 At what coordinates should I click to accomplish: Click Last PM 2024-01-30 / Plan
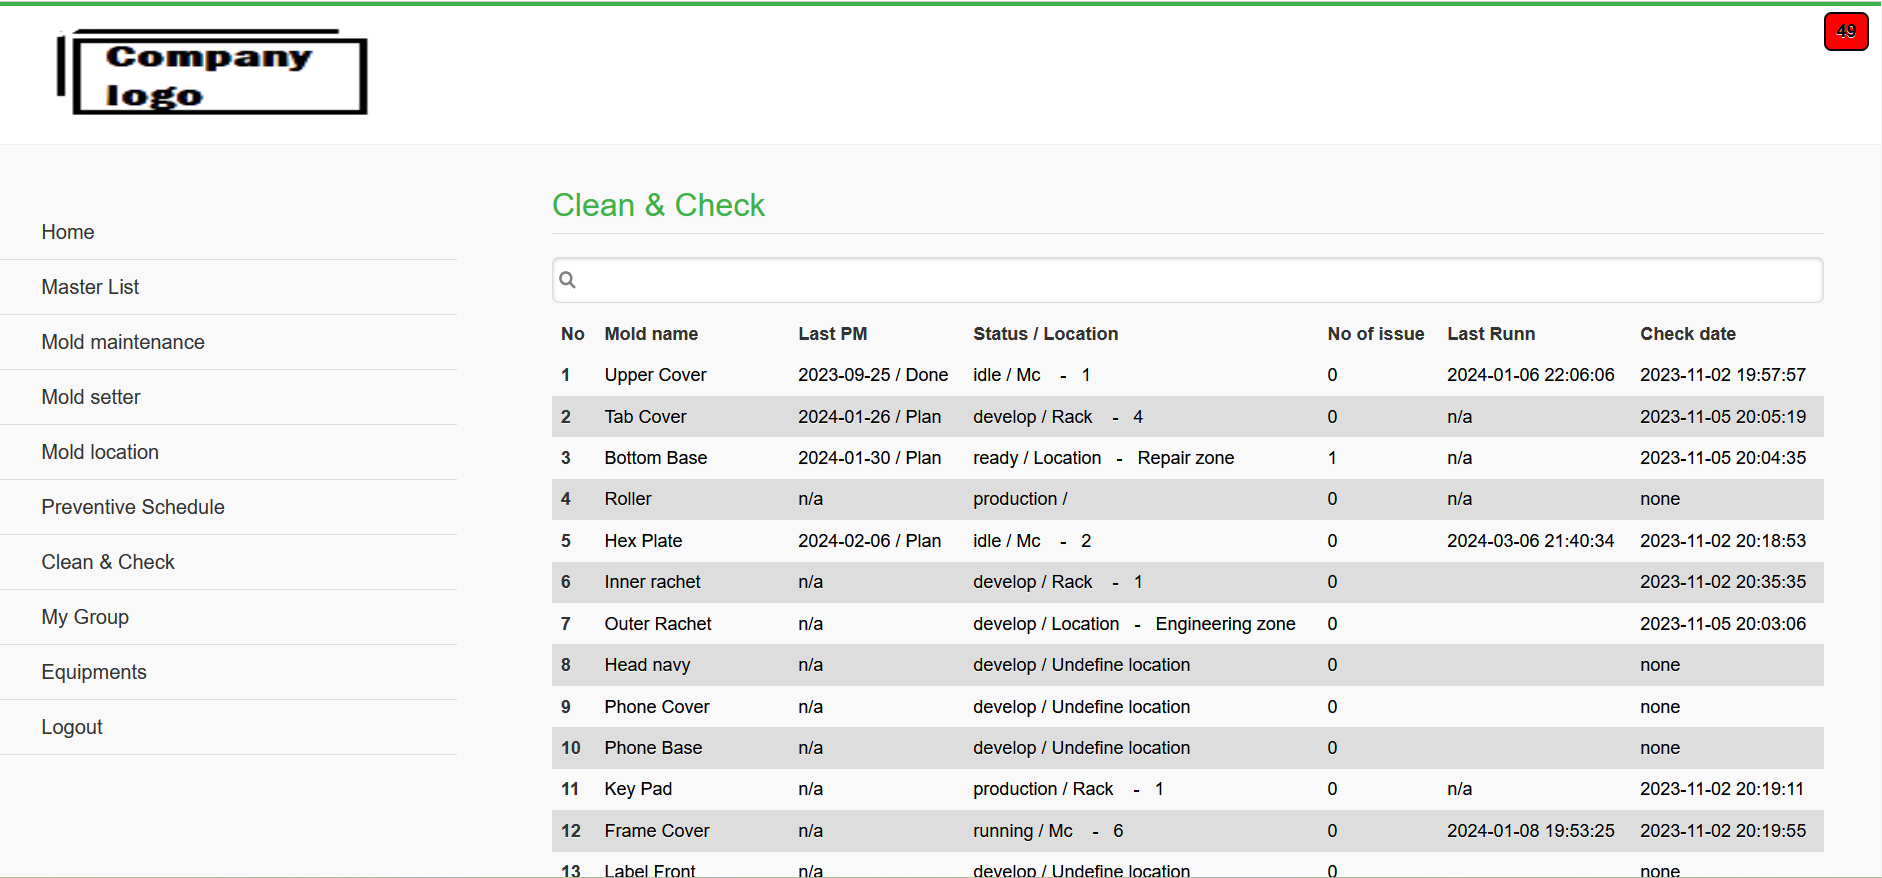point(869,458)
